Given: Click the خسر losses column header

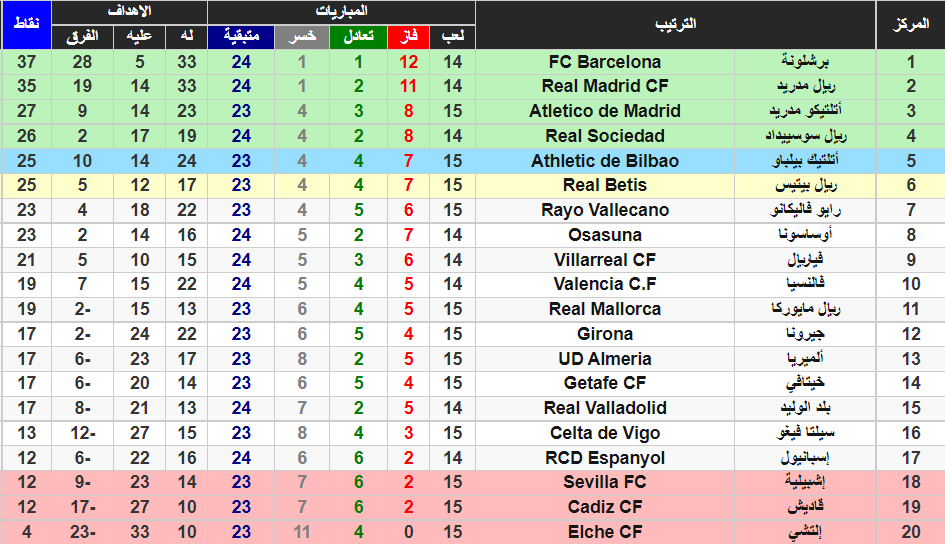Looking at the screenshot, I should pyautogui.click(x=302, y=37).
